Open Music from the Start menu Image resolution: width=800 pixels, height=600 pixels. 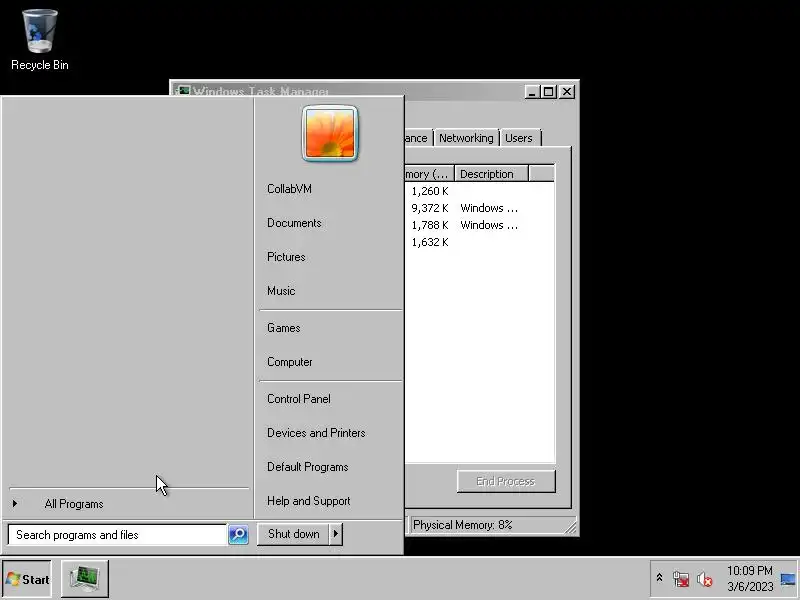click(x=281, y=291)
